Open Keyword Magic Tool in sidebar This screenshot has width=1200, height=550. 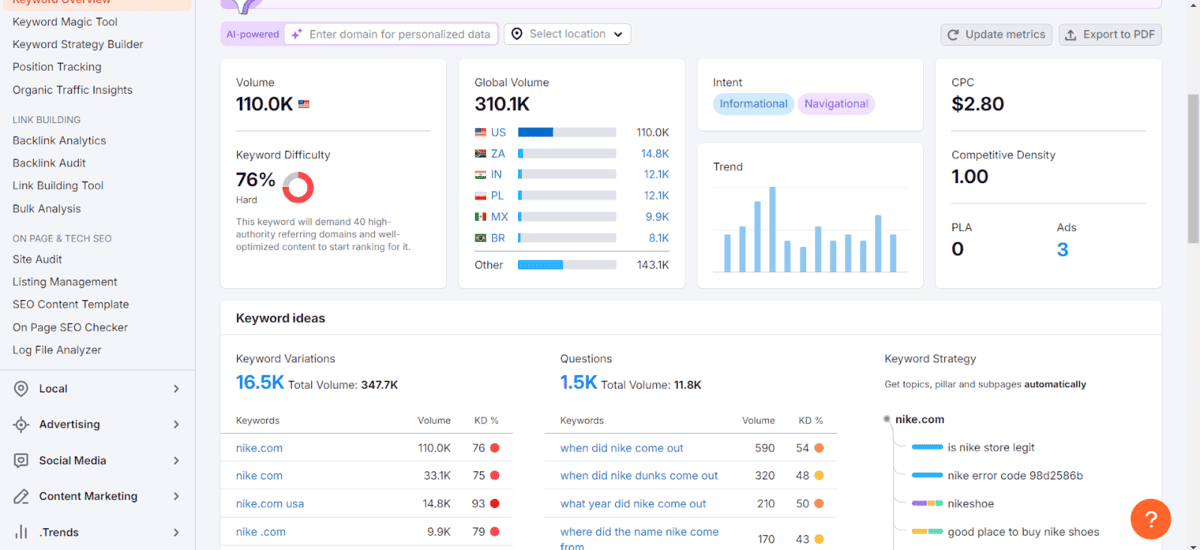[65, 22]
